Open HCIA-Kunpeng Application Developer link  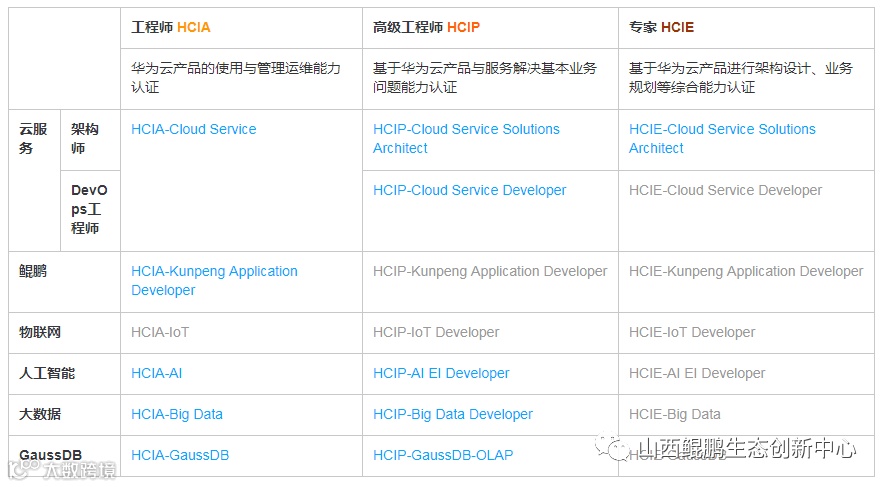click(214, 280)
